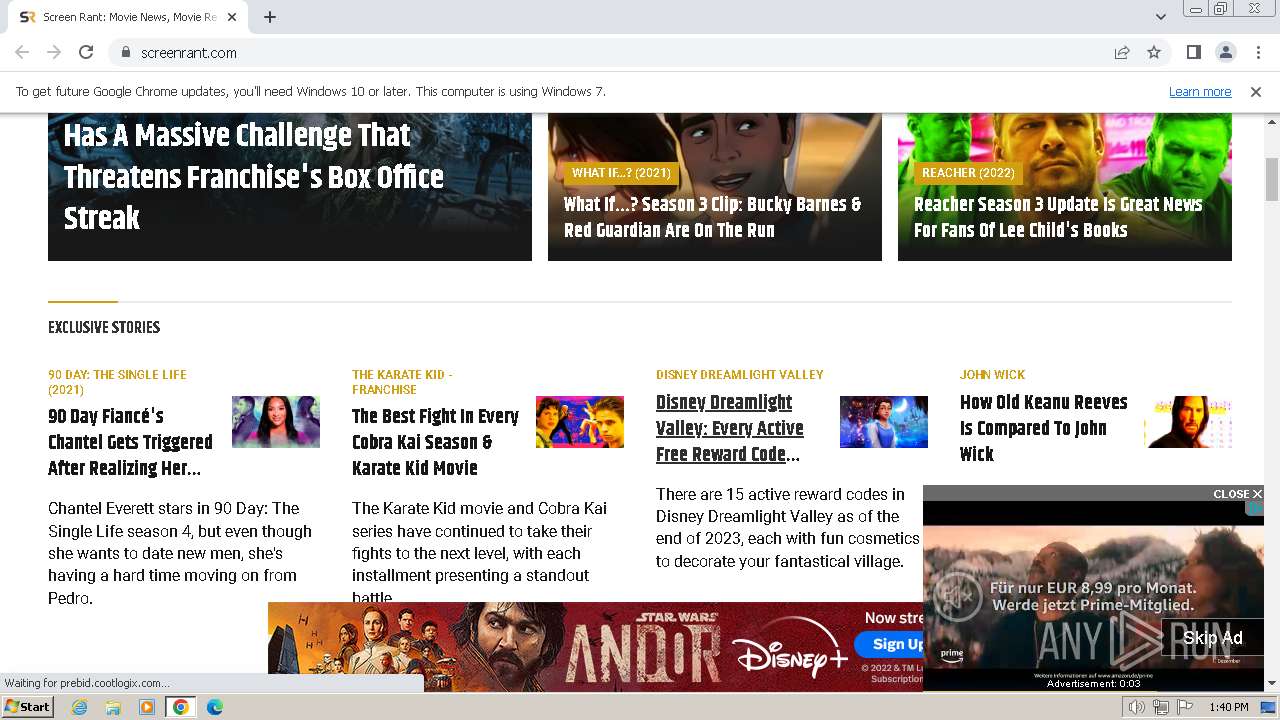Unmute the video ad sound icon
Screen dimensions: 1280x720
coord(957,596)
